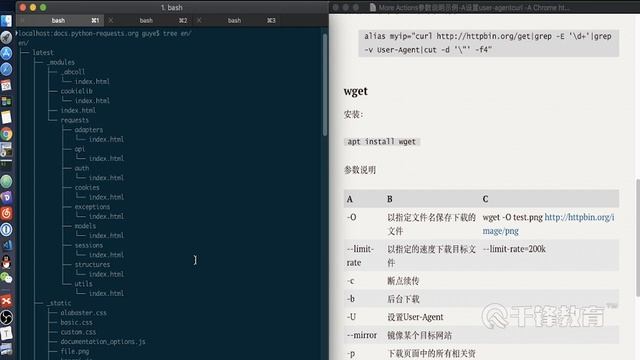This screenshot has width=640, height=360.
Task: Click 'exceptions' in tree output
Action: coord(92,207)
